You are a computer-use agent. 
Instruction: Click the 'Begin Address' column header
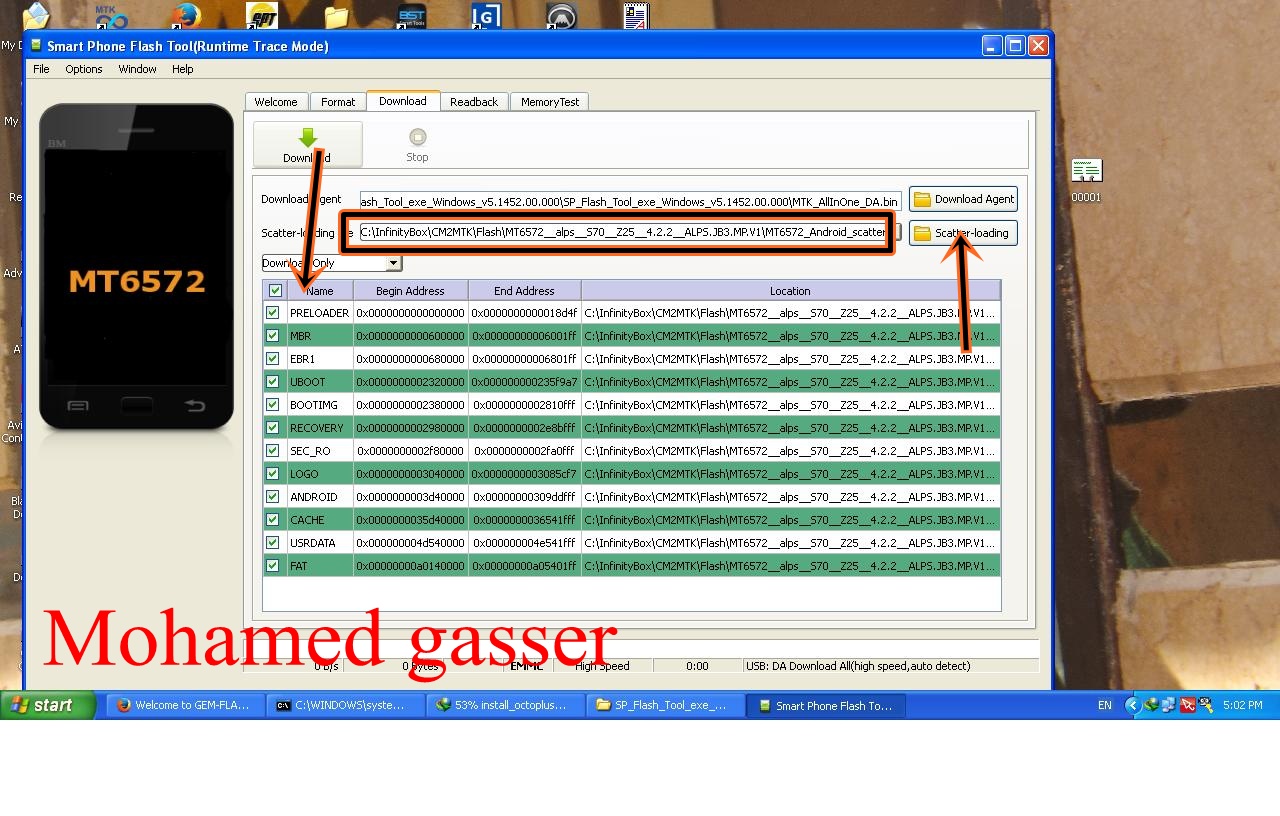tap(410, 291)
